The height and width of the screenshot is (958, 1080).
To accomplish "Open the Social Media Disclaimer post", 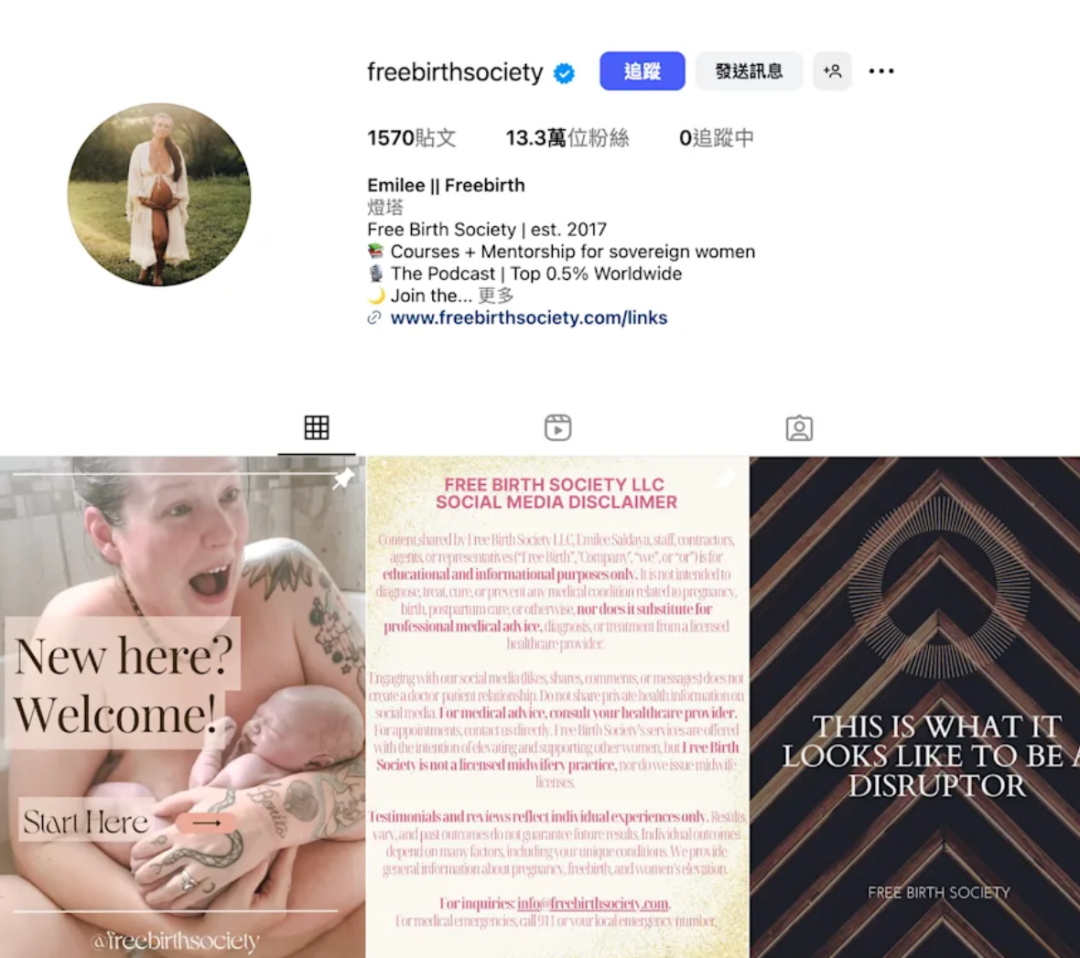I will pos(557,707).
